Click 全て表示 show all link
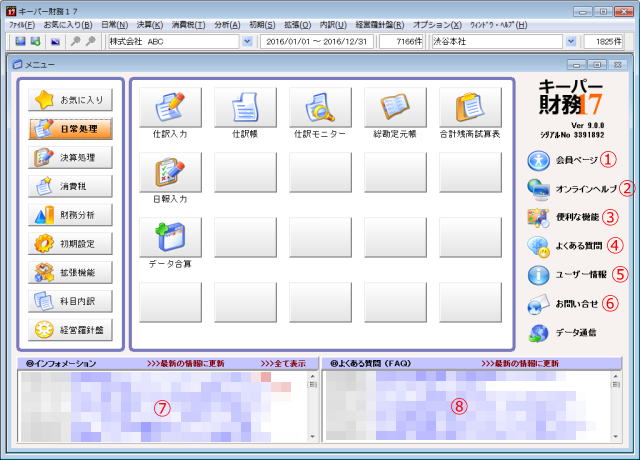The width and height of the screenshot is (640, 460). pyautogui.click(x=283, y=364)
